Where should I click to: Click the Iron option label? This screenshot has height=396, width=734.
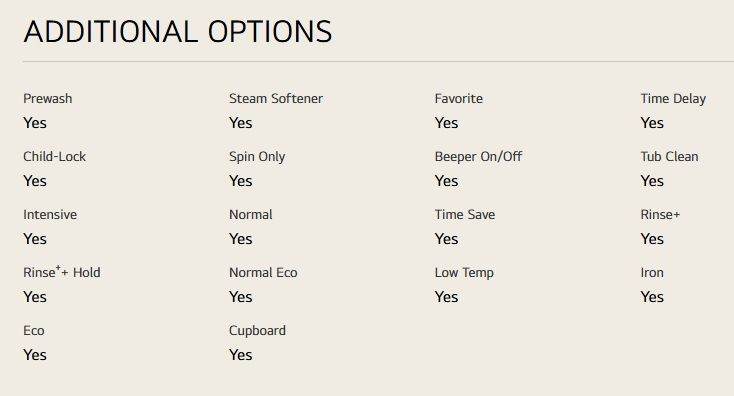coord(652,272)
